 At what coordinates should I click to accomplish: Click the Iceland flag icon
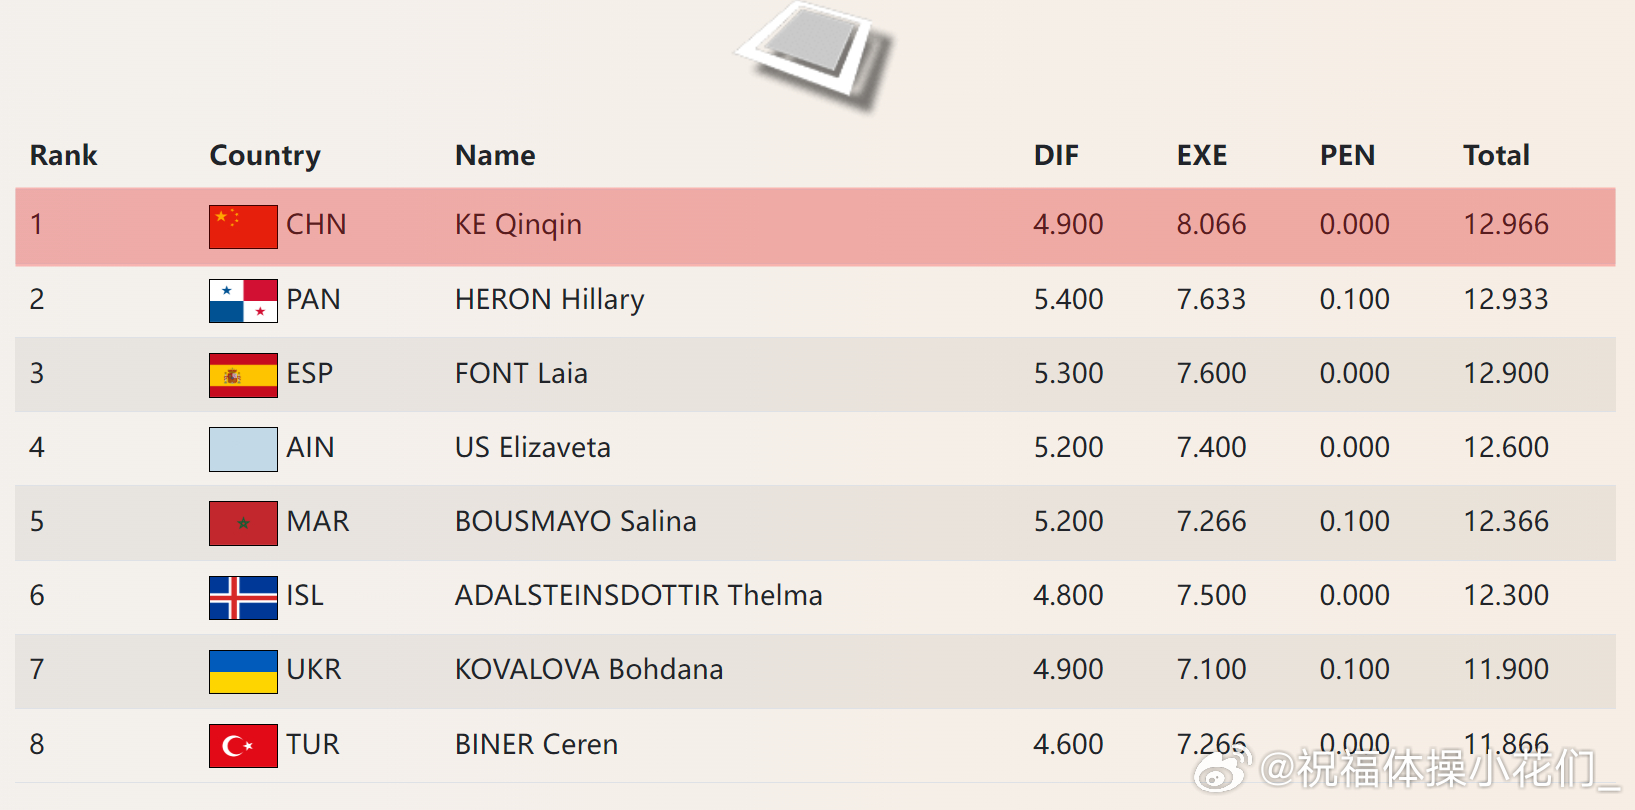(243, 597)
